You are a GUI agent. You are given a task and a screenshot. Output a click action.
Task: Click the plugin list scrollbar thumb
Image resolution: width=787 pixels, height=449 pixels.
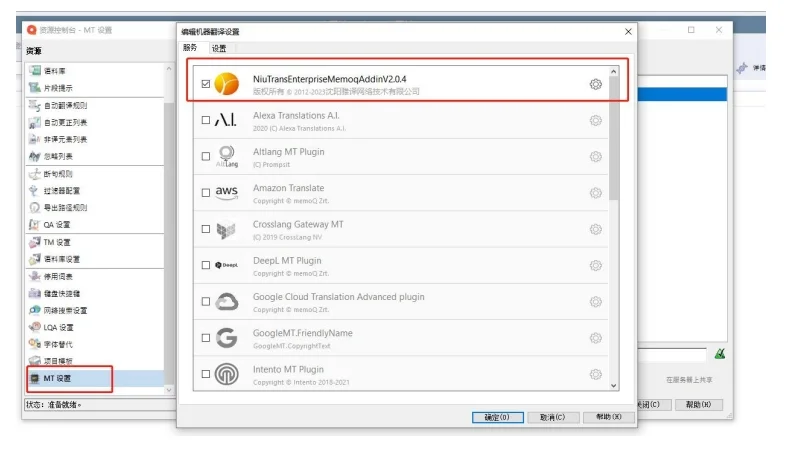pos(613,138)
